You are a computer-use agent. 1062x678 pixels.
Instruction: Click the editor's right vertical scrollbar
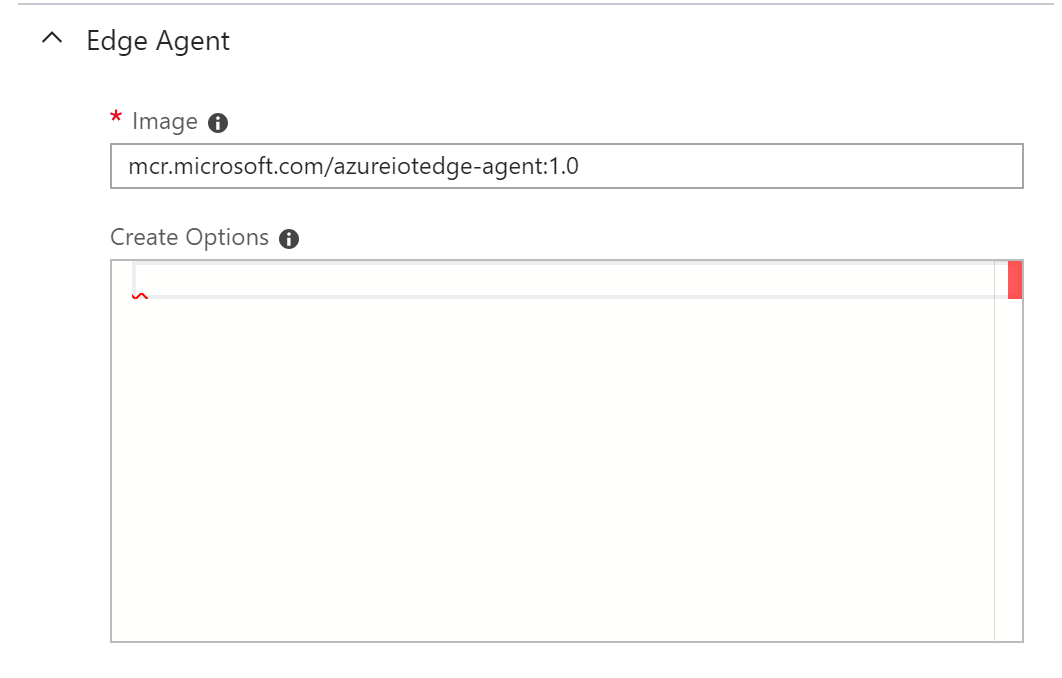click(1013, 450)
